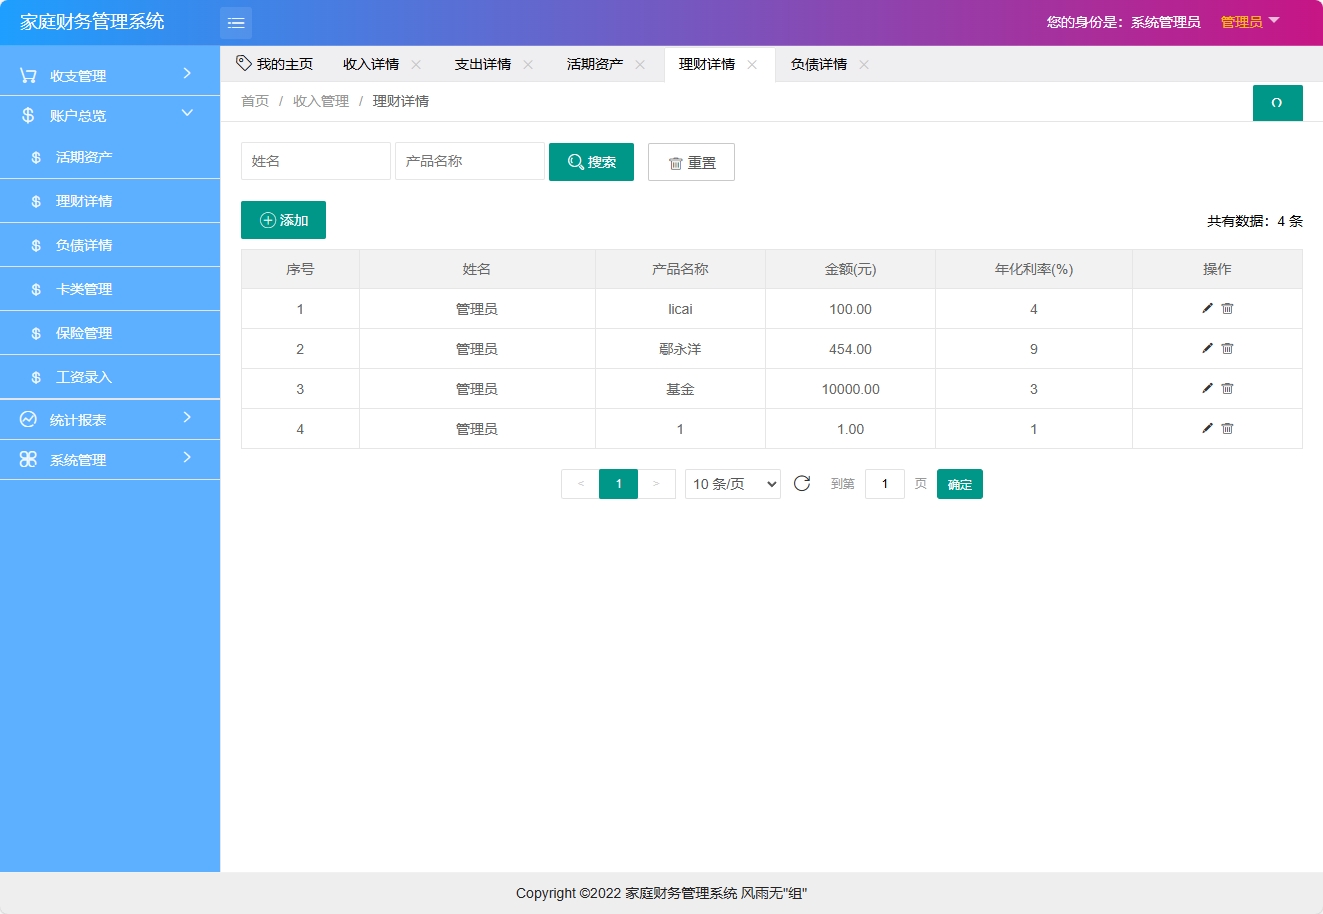The height and width of the screenshot is (914, 1323).
Task: Switch to the 负债详情 tab
Action: coord(816,63)
